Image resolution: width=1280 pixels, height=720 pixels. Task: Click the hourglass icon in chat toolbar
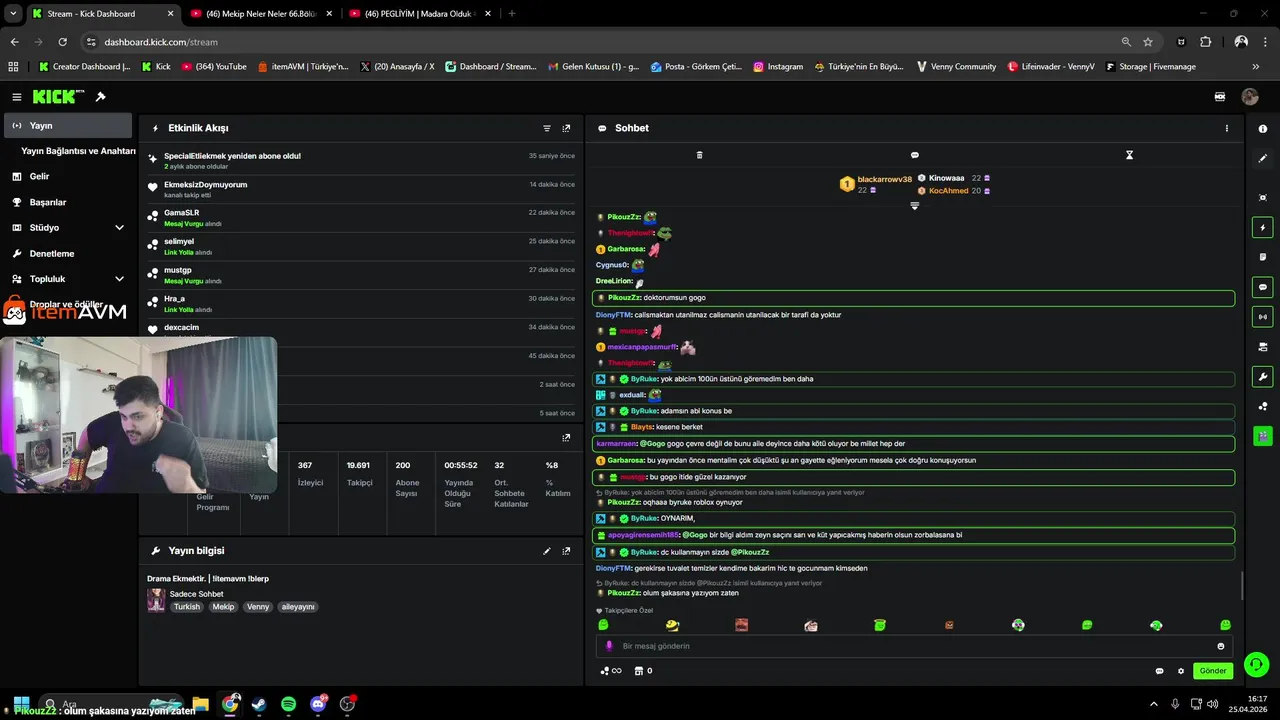point(1129,155)
